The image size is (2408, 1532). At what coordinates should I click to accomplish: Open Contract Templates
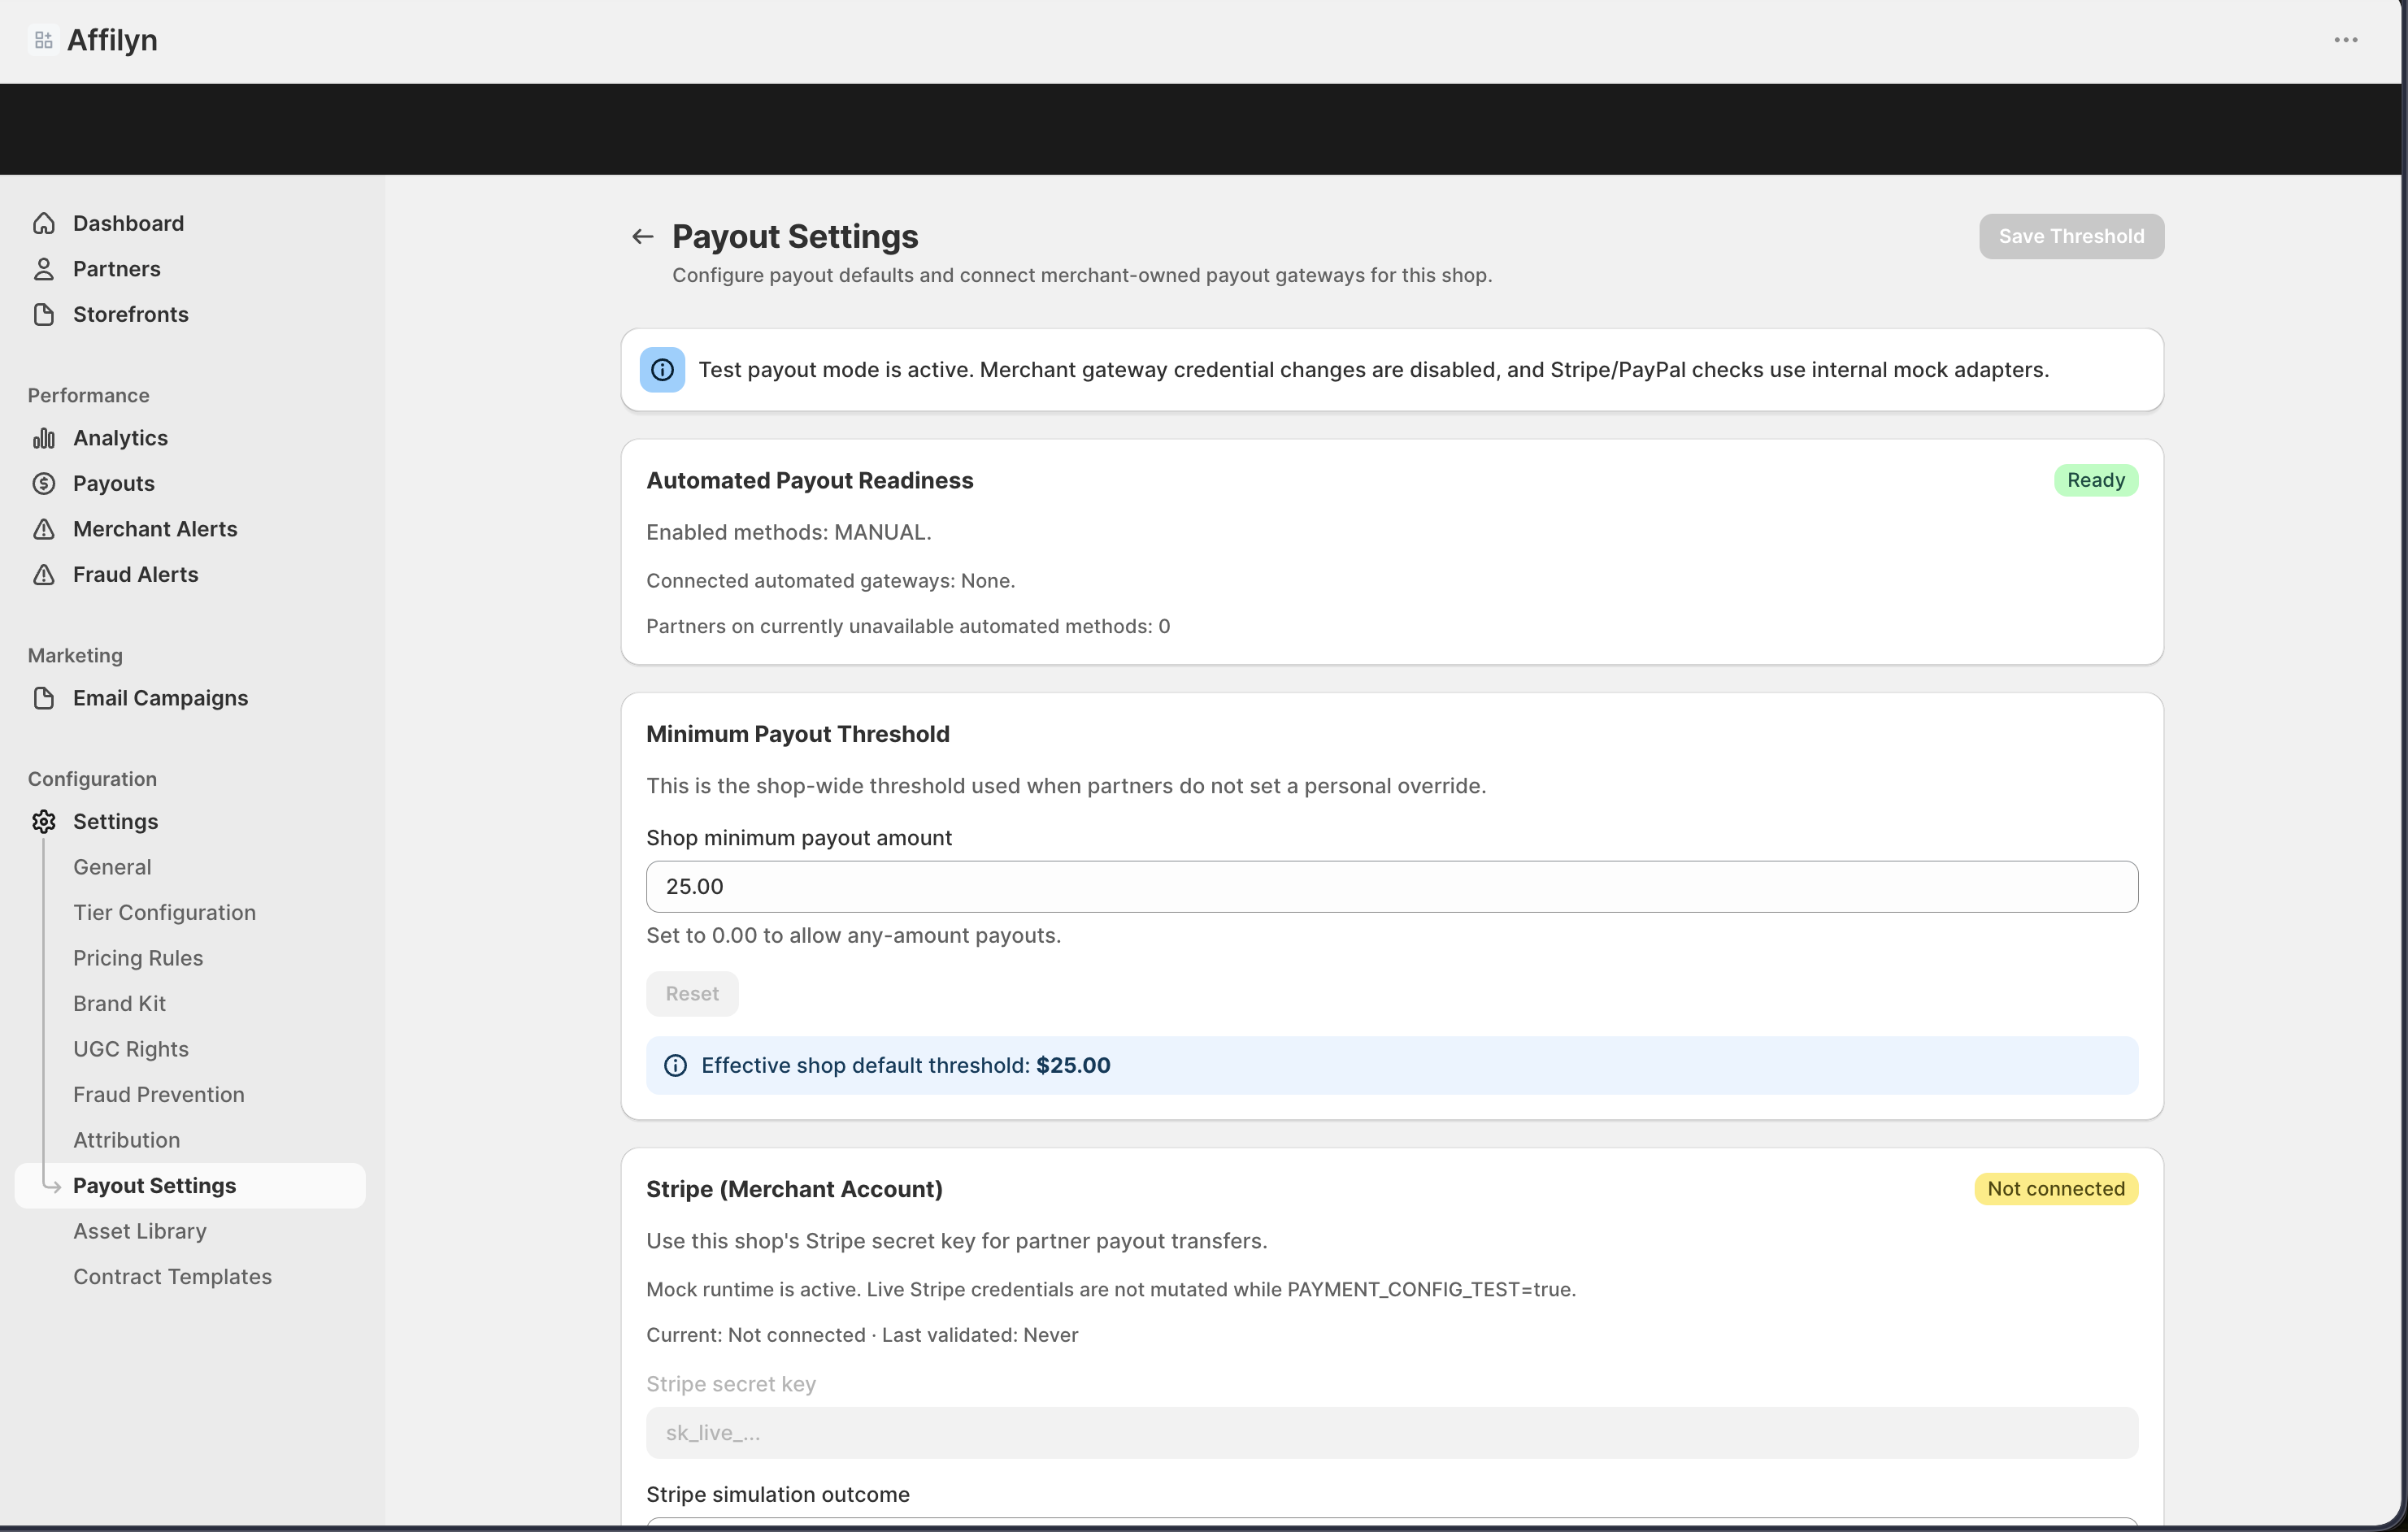click(x=172, y=1276)
